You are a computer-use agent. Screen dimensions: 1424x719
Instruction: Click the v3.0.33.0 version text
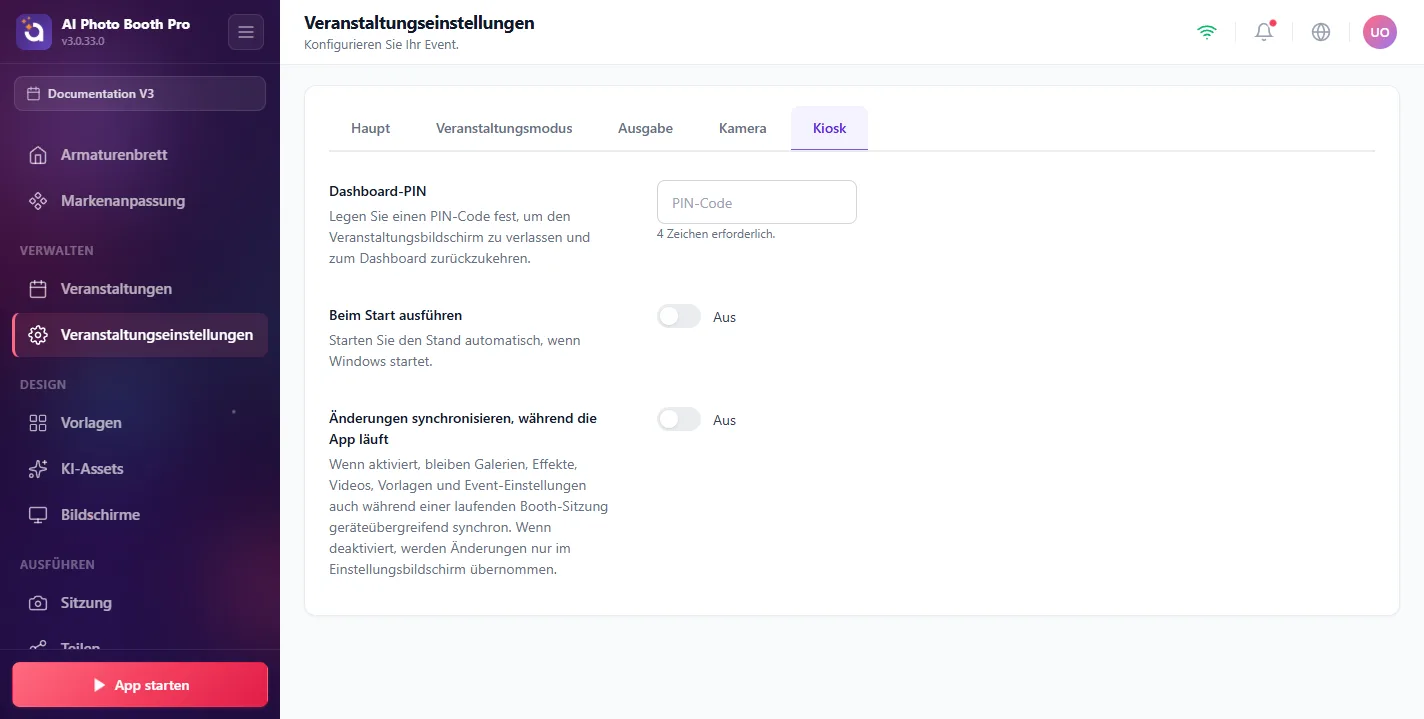click(x=83, y=42)
